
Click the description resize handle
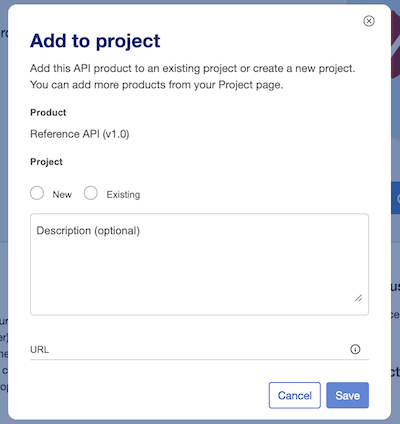click(x=358, y=298)
